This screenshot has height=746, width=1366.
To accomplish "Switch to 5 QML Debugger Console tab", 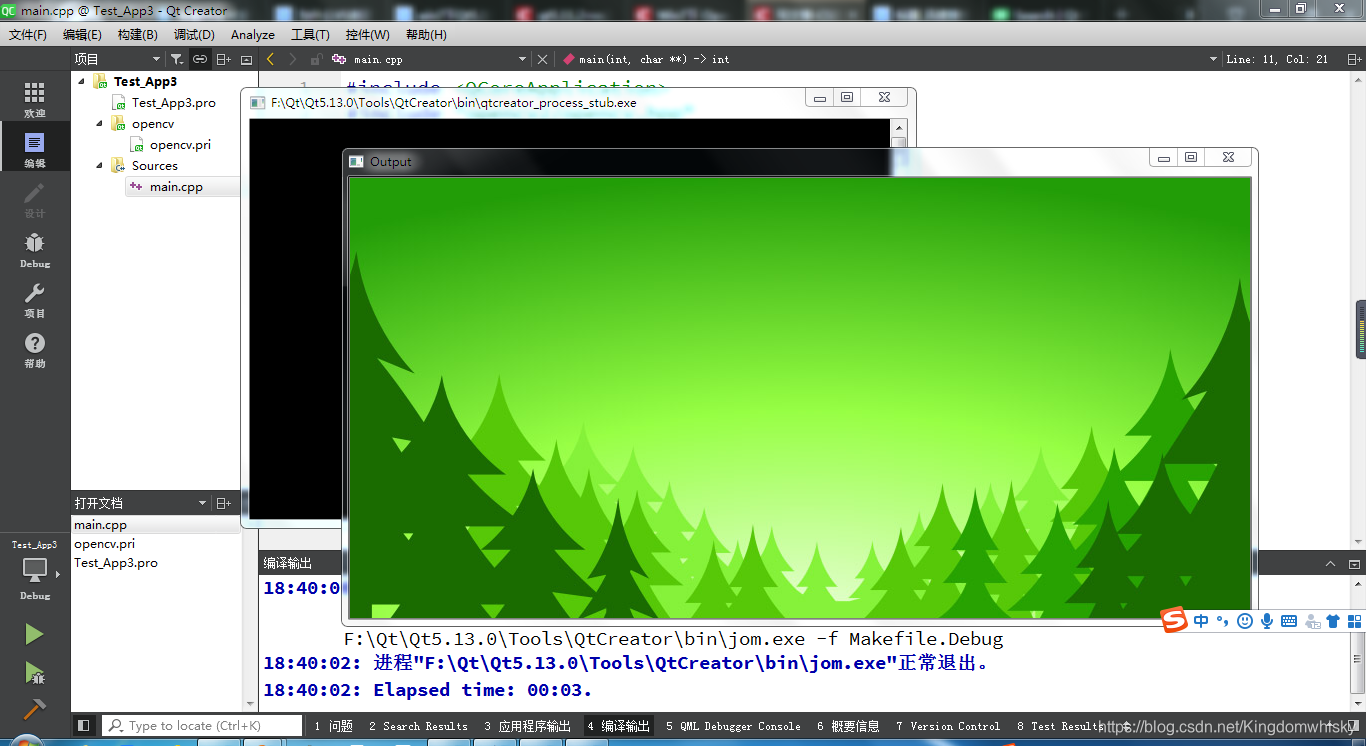I will pos(733,726).
